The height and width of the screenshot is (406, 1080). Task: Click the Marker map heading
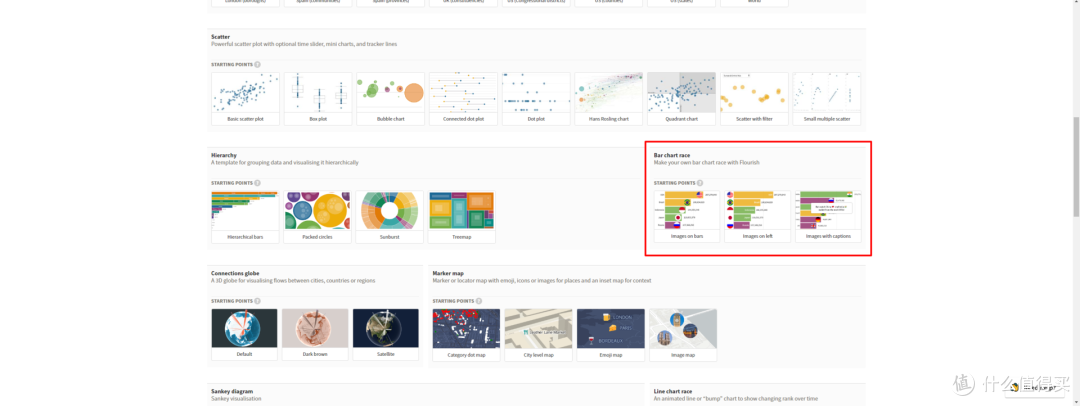(448, 274)
